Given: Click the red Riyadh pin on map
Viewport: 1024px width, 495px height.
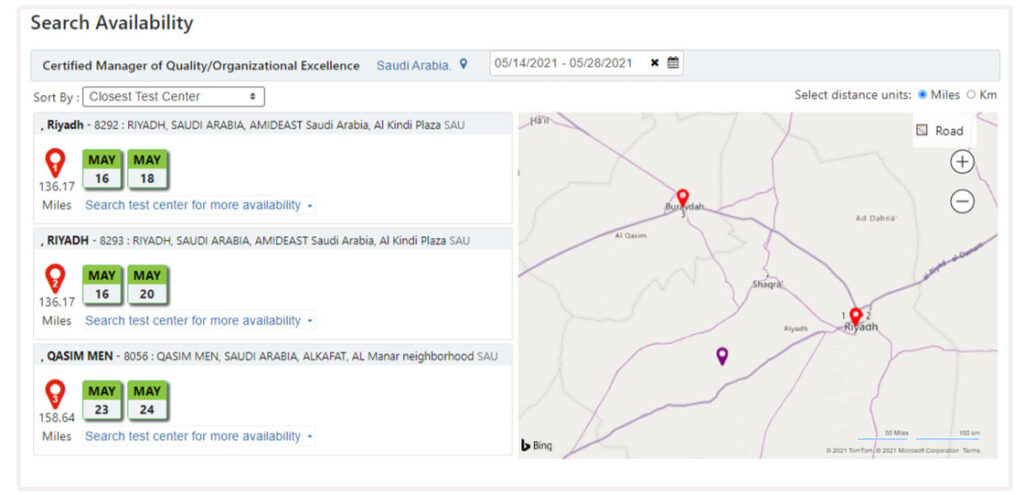Looking at the screenshot, I should point(855,317).
